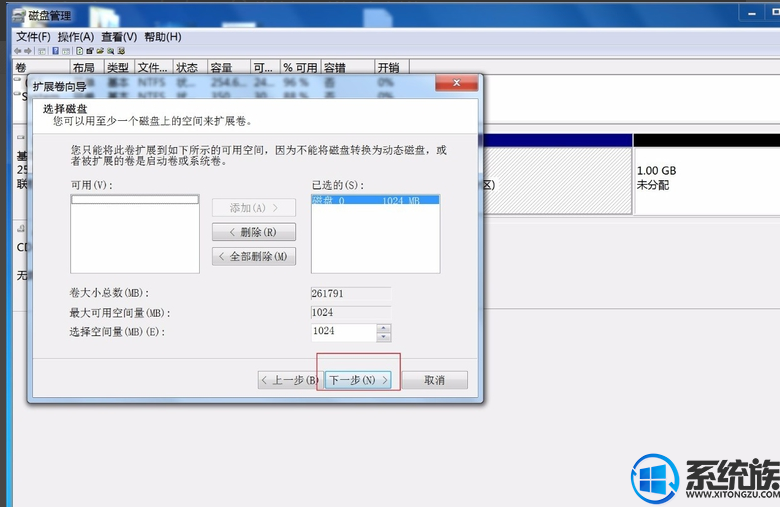Screen dimensions: 780x507
Task: Open Help via blue question-mark toolbar icon
Action: coord(55,51)
